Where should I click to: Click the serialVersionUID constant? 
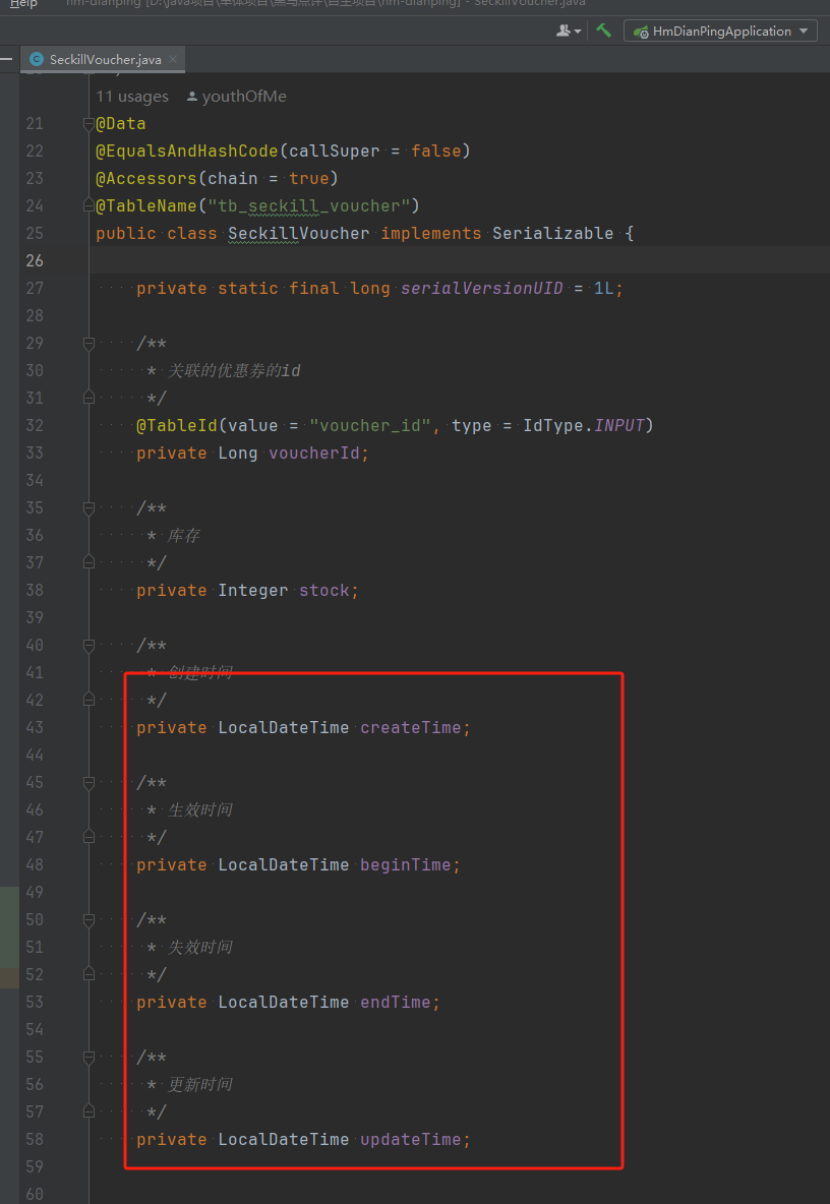(x=482, y=288)
